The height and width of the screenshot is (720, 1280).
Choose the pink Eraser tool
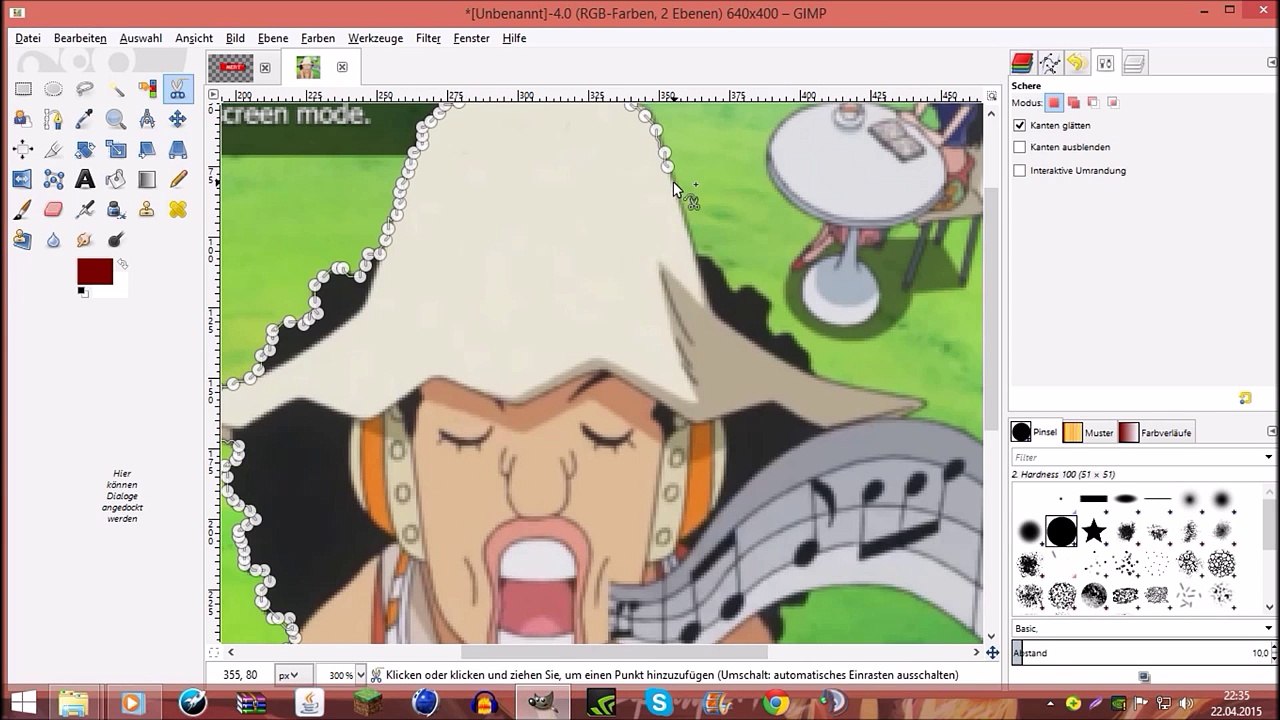[x=54, y=209]
